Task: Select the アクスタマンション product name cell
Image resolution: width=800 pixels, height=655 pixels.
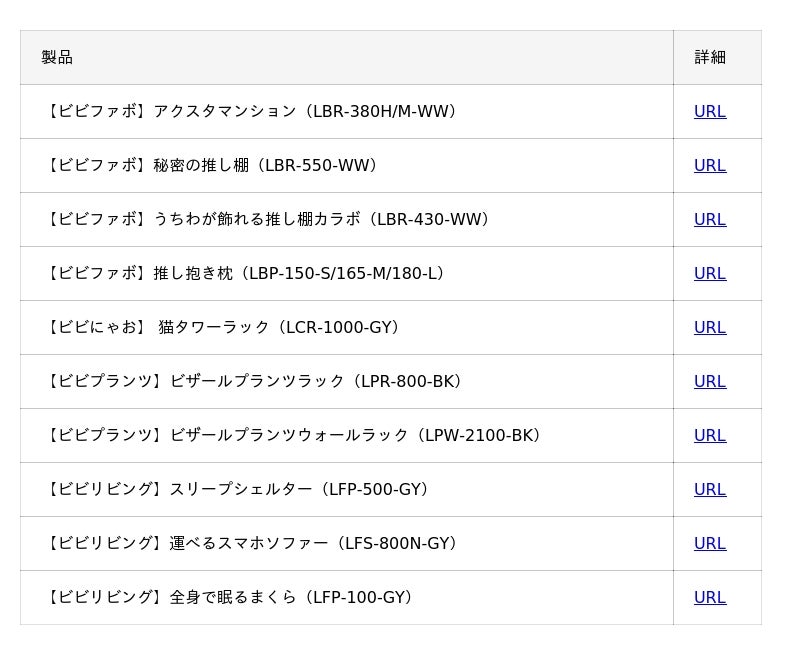Action: click(250, 112)
